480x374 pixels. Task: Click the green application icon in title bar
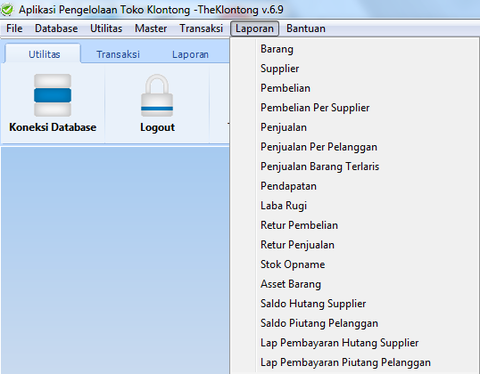7,9
